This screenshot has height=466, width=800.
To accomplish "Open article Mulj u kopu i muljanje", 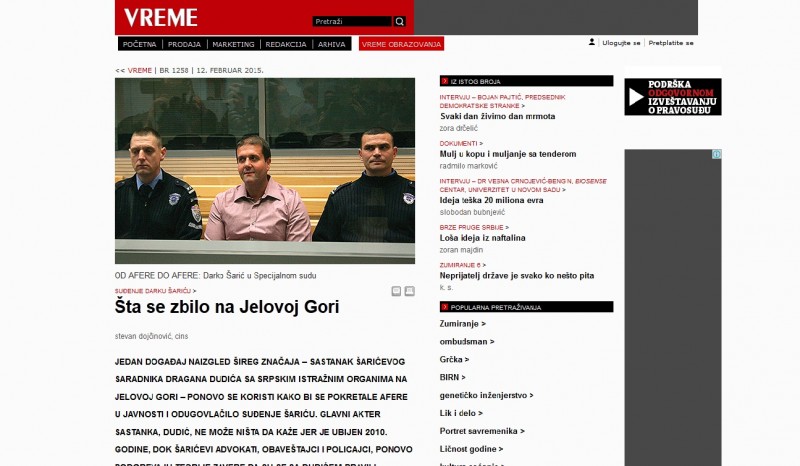I will (508, 154).
